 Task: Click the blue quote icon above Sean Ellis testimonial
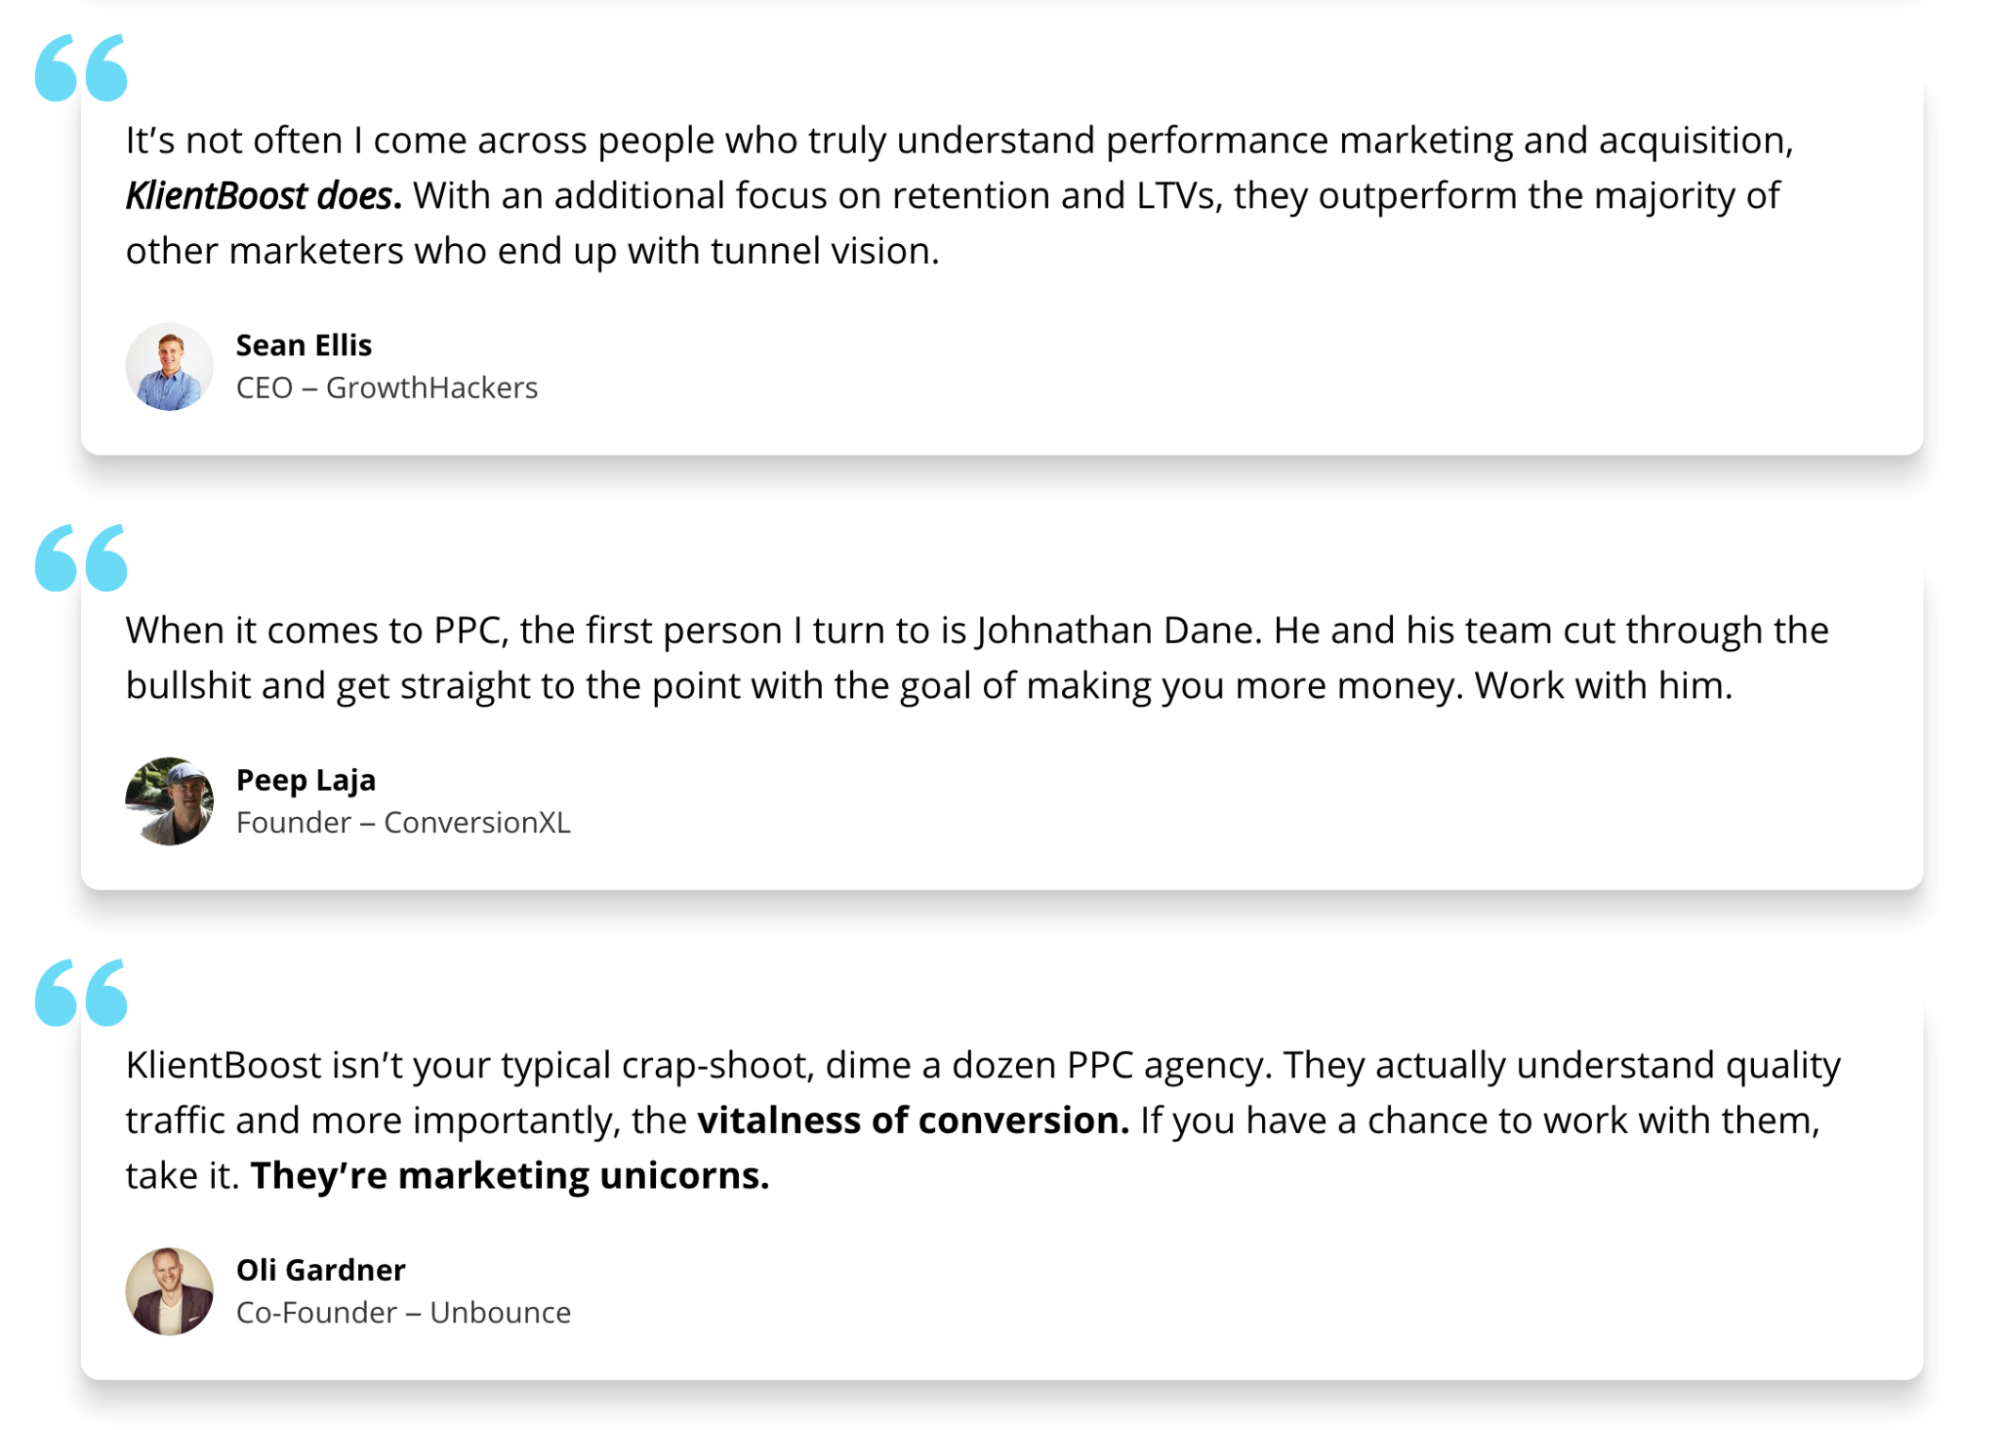[x=81, y=68]
